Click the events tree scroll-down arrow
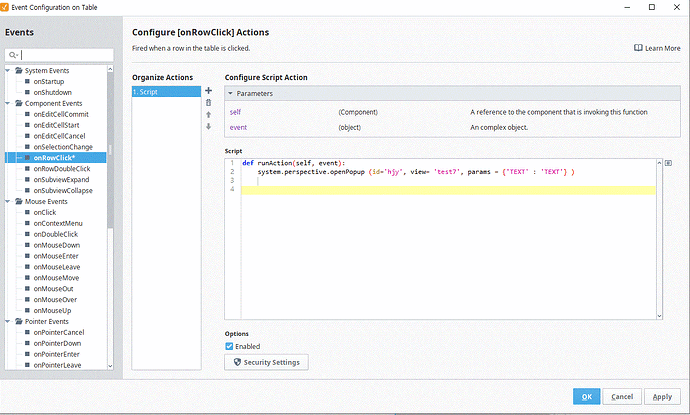This screenshot has width=690, height=415. tap(110, 366)
